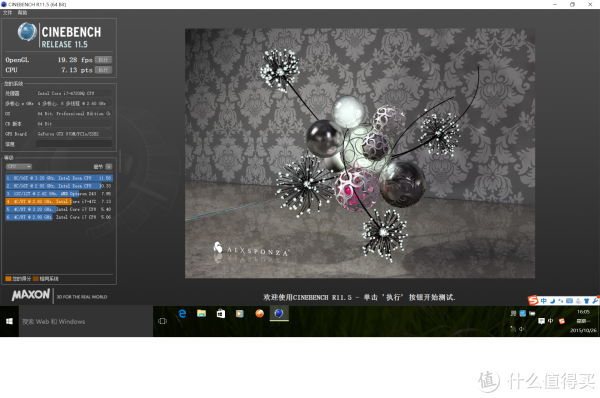Open File Explorer from the taskbar

(201, 314)
